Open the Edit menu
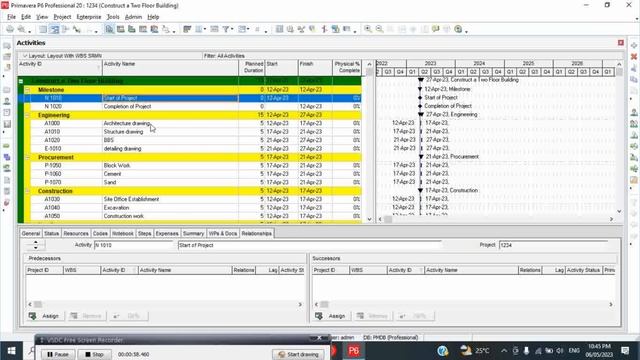 [26, 17]
